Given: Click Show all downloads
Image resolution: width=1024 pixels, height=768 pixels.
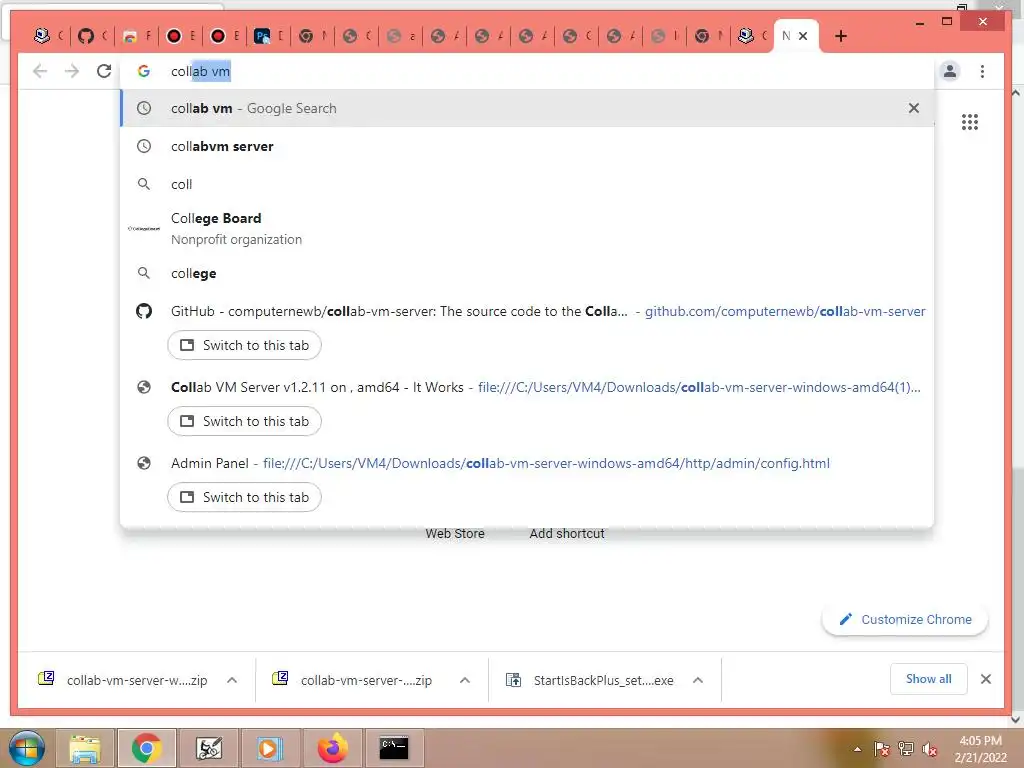Looking at the screenshot, I should tap(928, 679).
